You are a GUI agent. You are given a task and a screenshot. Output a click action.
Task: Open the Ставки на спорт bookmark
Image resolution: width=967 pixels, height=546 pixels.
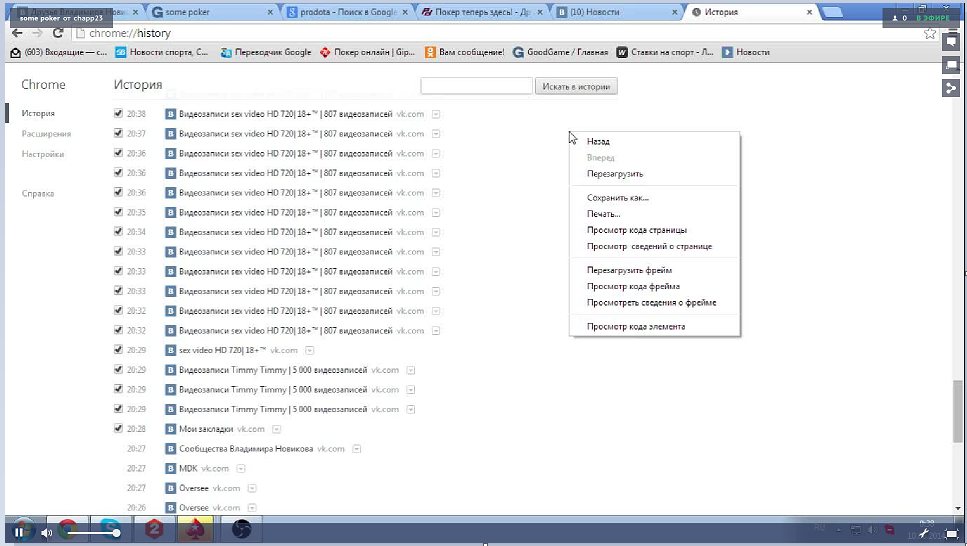tap(665, 52)
